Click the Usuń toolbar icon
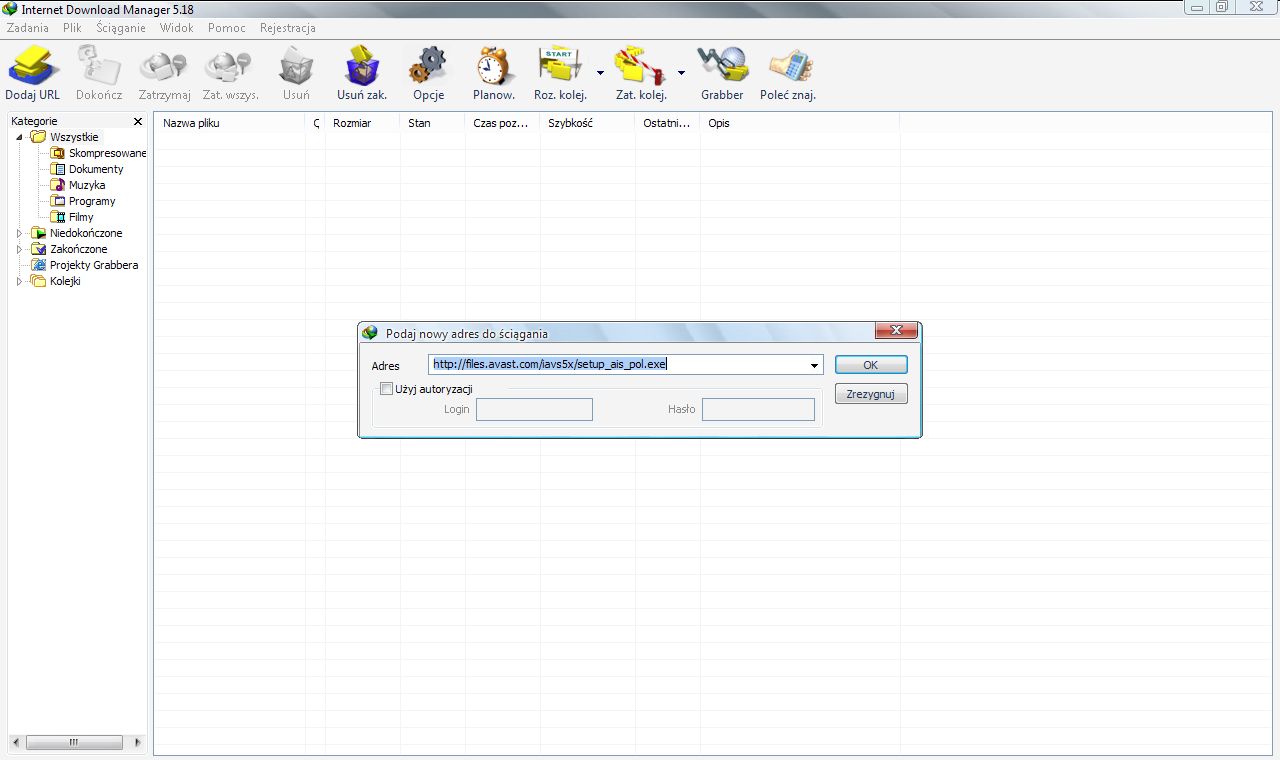The height and width of the screenshot is (760, 1280). click(296, 66)
